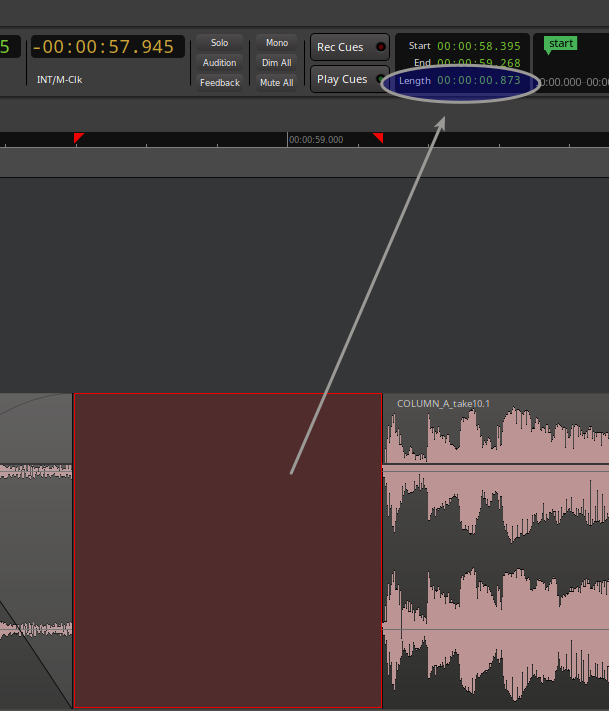Screen dimensions: 609x711
Task: Click the selection Start time field
Action: [478, 46]
